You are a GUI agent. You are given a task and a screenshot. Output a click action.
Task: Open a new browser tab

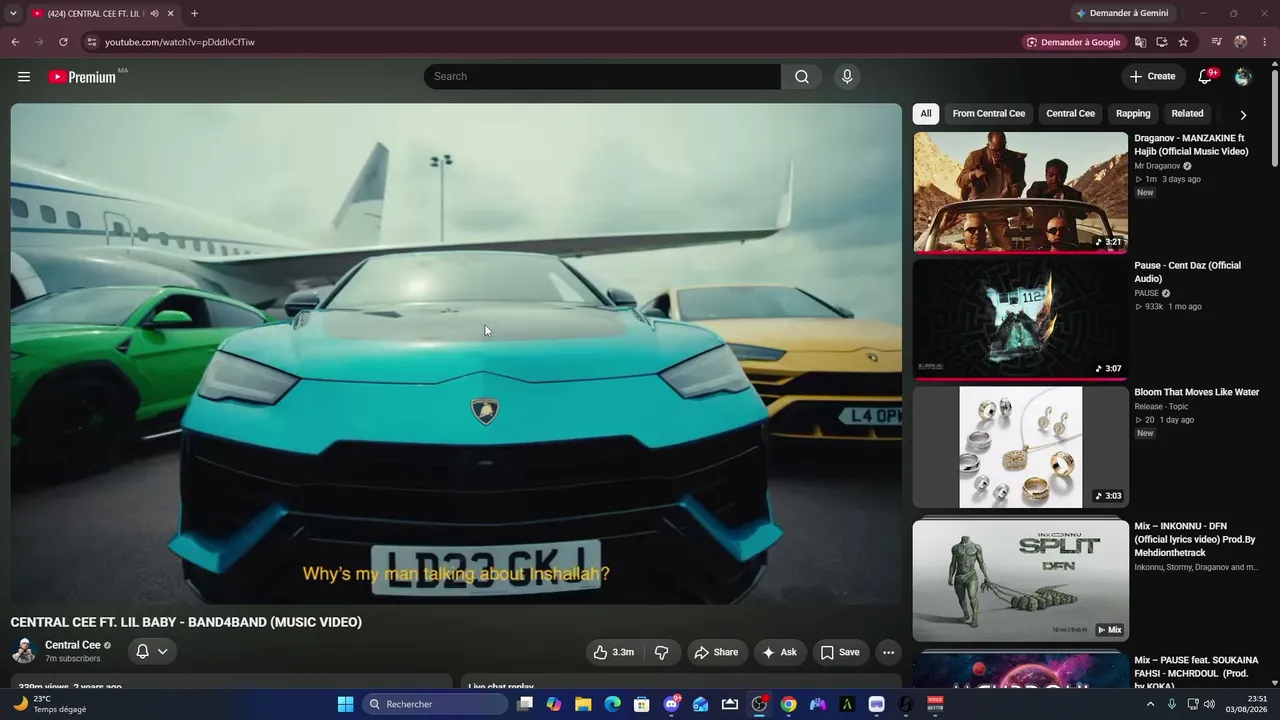194,14
